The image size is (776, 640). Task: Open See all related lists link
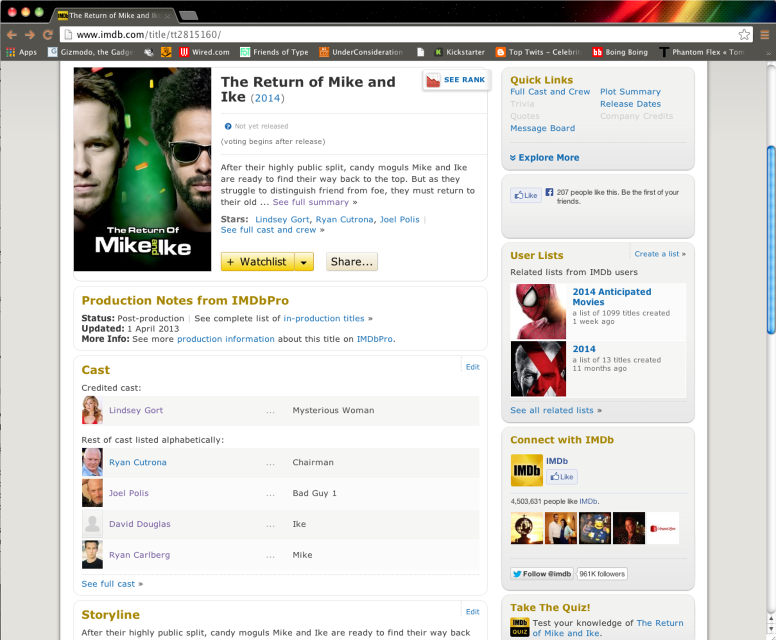pyautogui.click(x=551, y=410)
